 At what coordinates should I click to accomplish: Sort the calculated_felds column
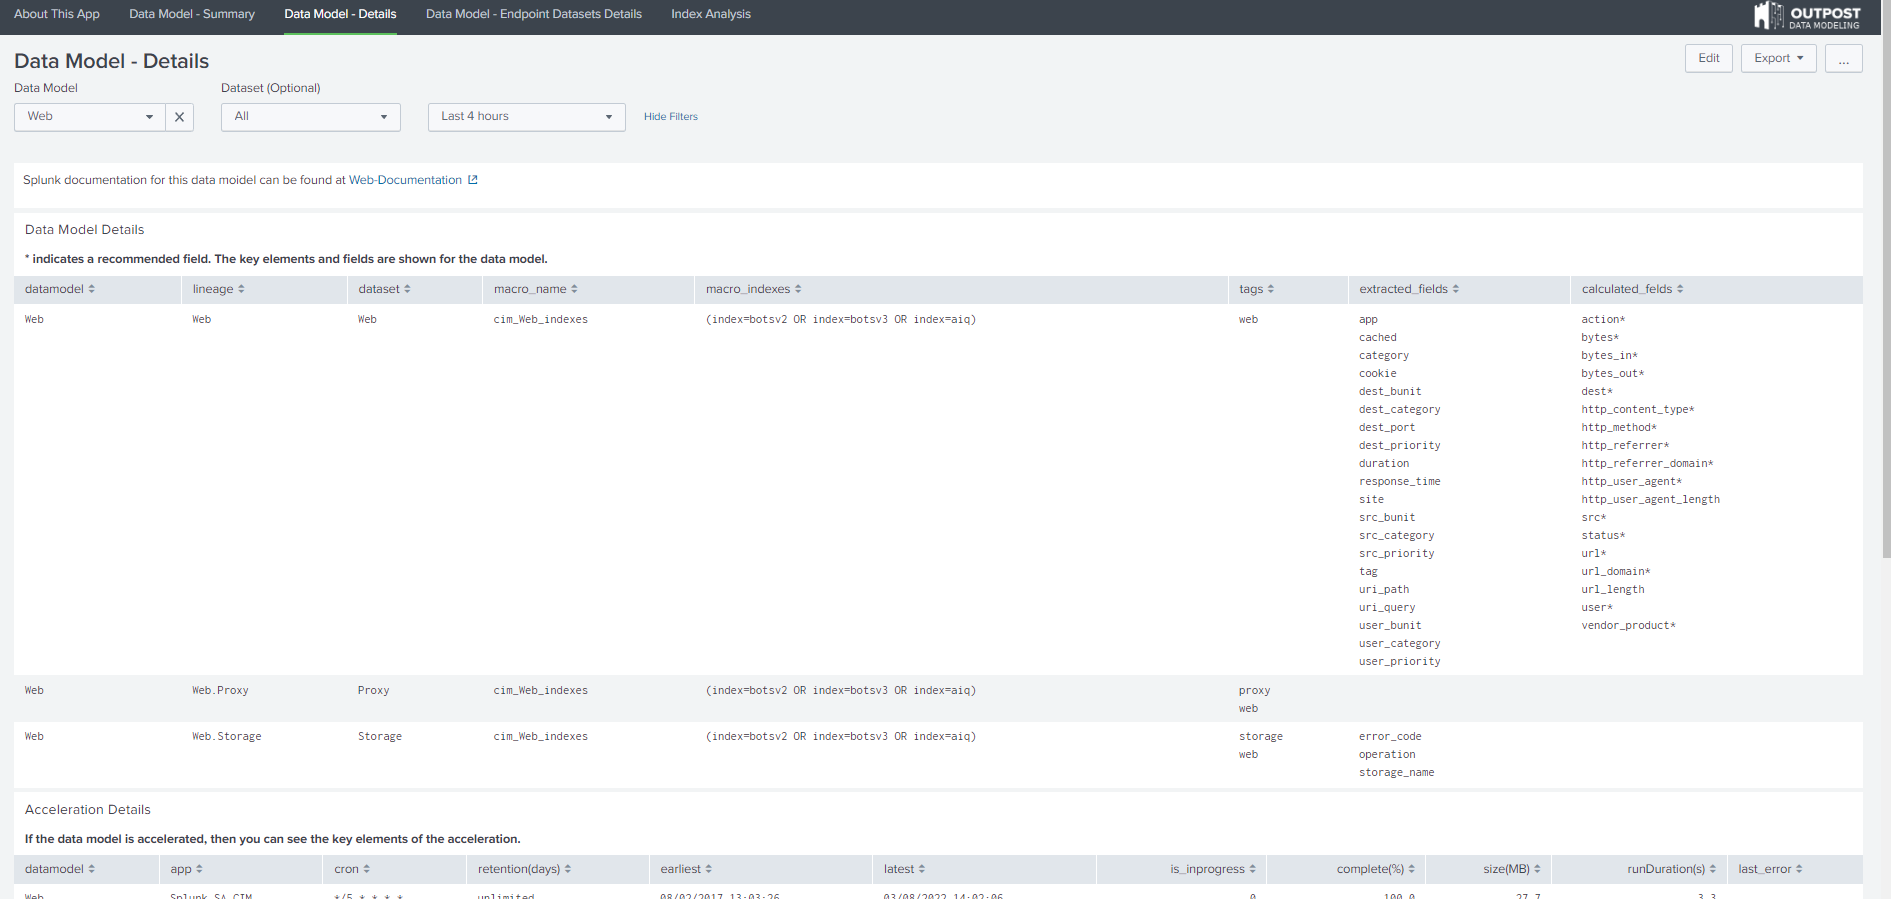click(x=1632, y=289)
